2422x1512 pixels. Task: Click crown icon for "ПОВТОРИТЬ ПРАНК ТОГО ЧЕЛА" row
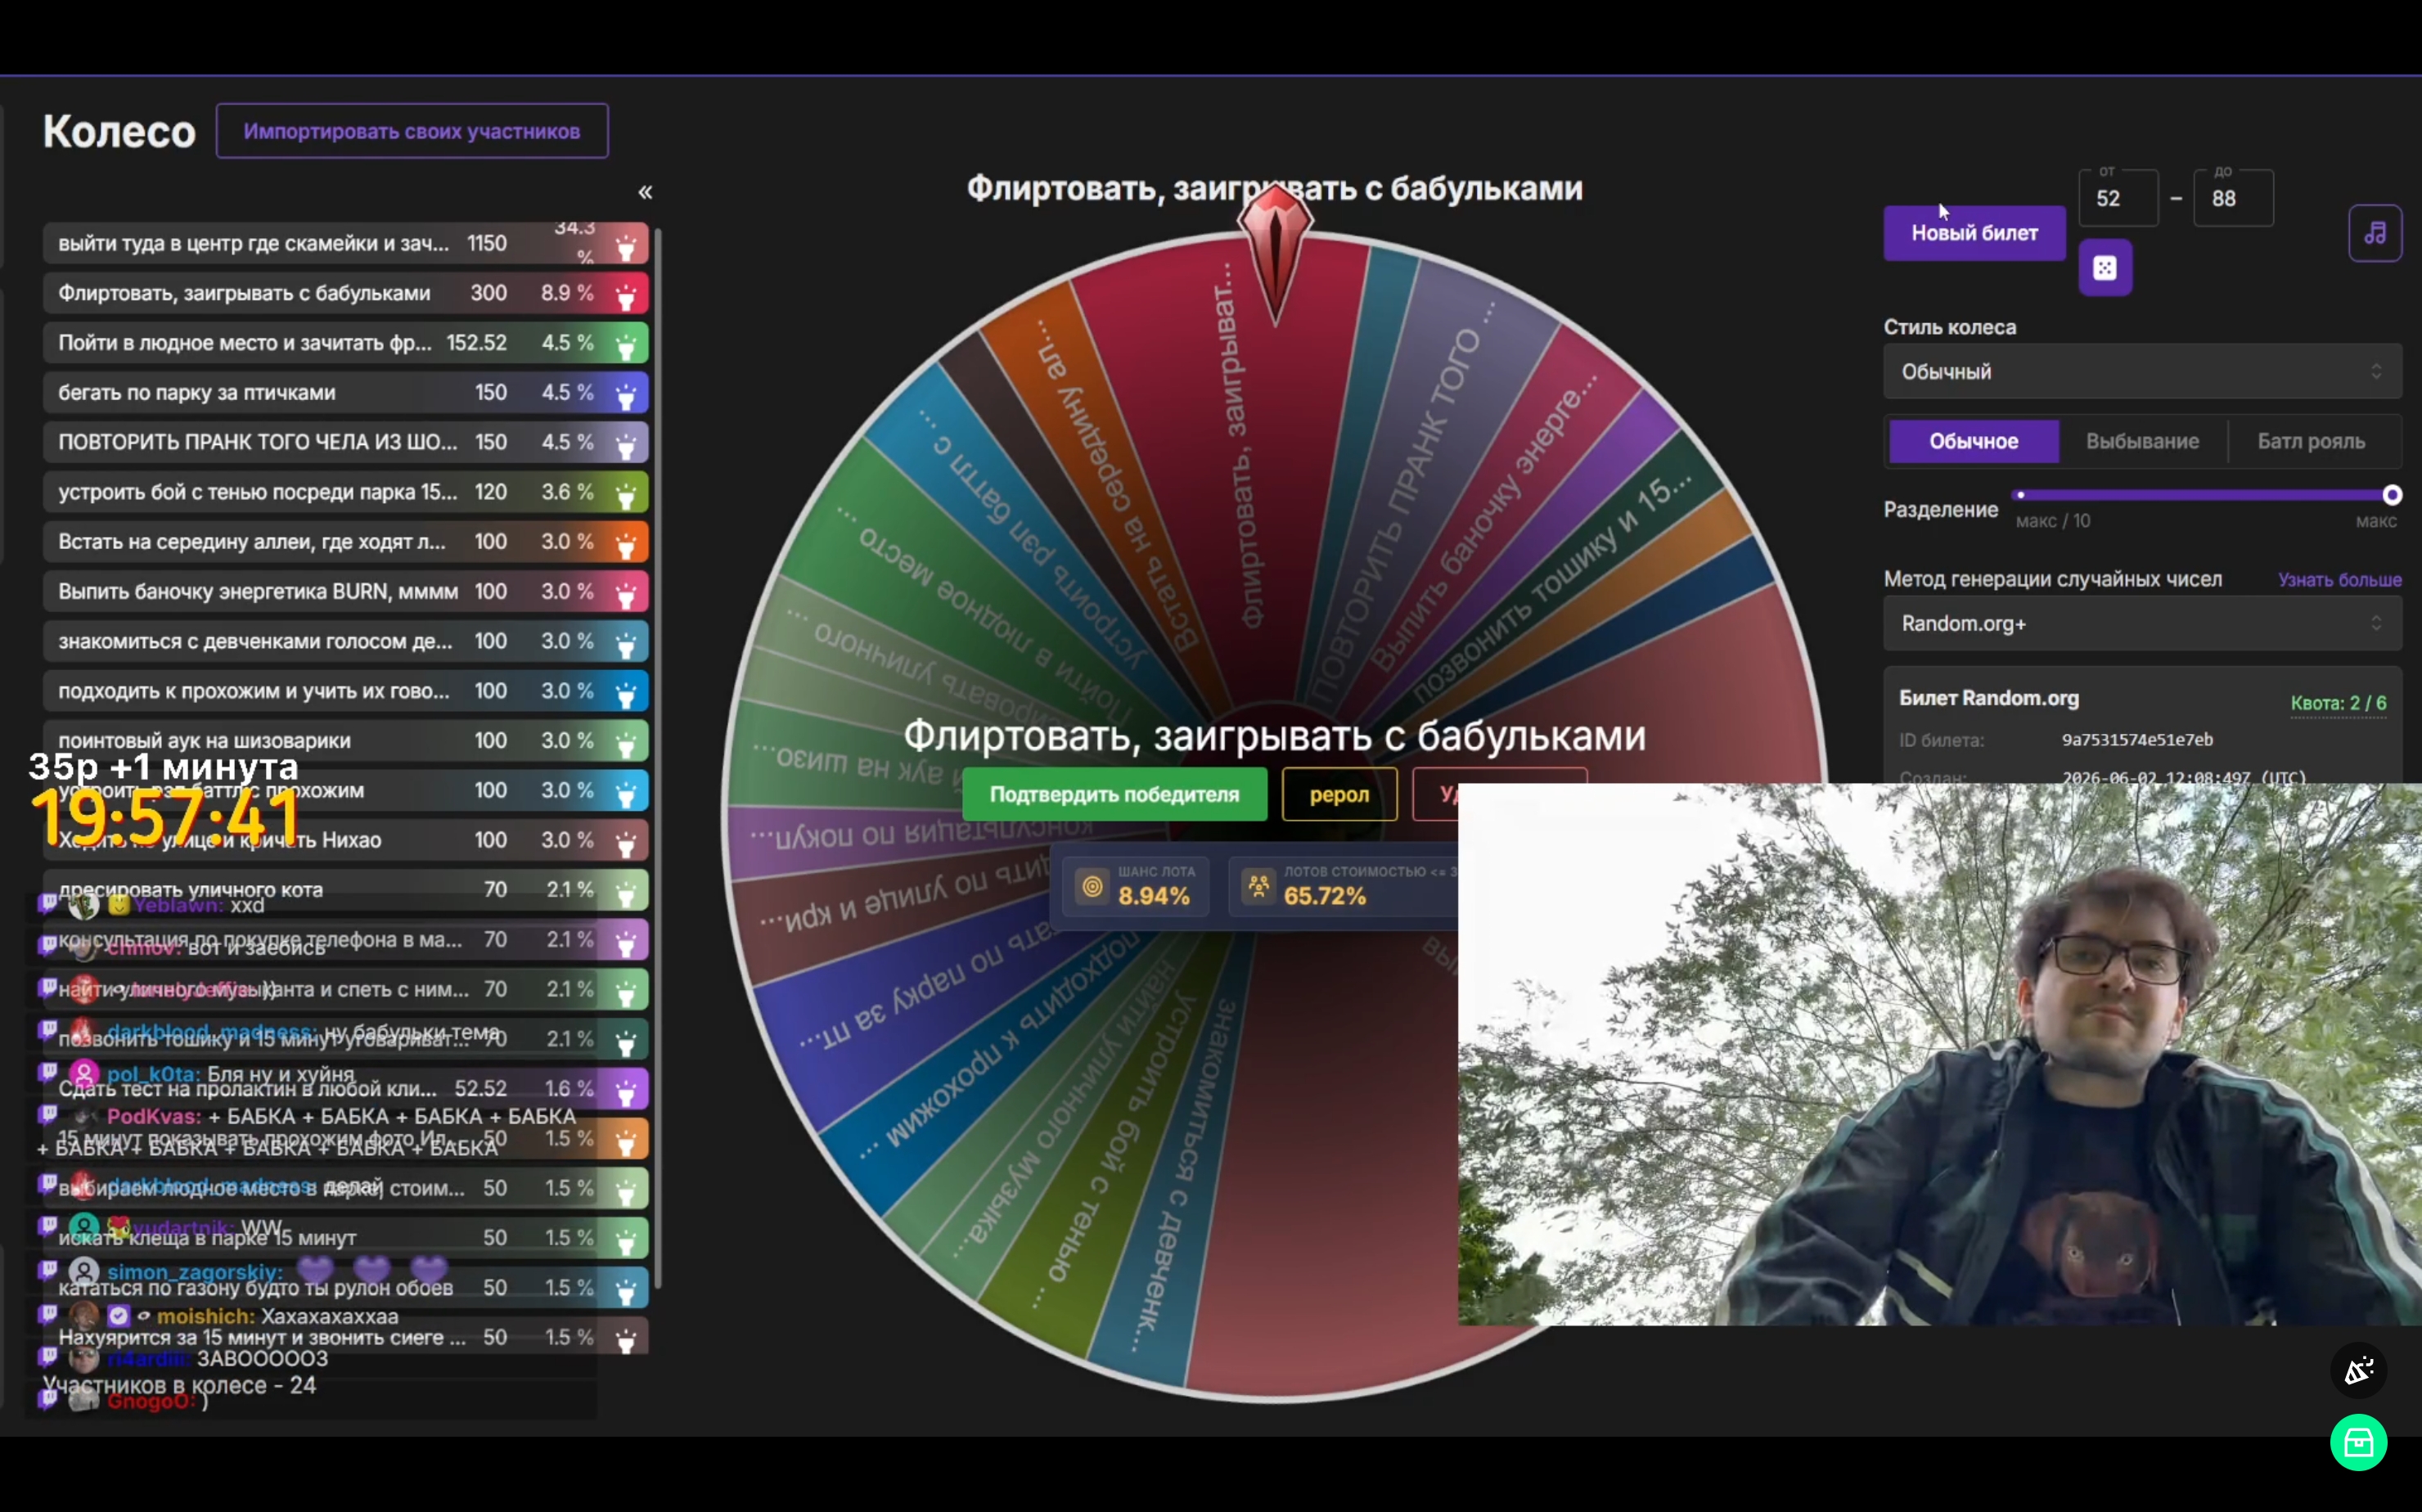[x=626, y=444]
